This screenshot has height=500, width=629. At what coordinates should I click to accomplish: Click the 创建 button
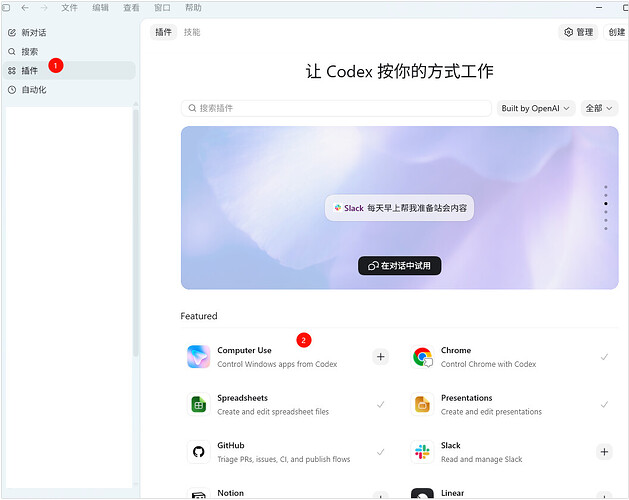click(617, 32)
